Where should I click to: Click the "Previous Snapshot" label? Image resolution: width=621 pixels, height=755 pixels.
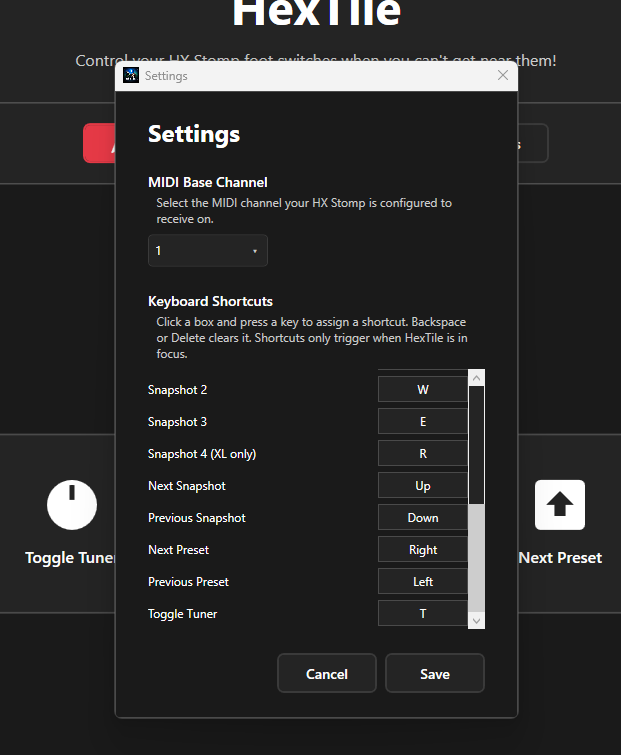(x=197, y=518)
